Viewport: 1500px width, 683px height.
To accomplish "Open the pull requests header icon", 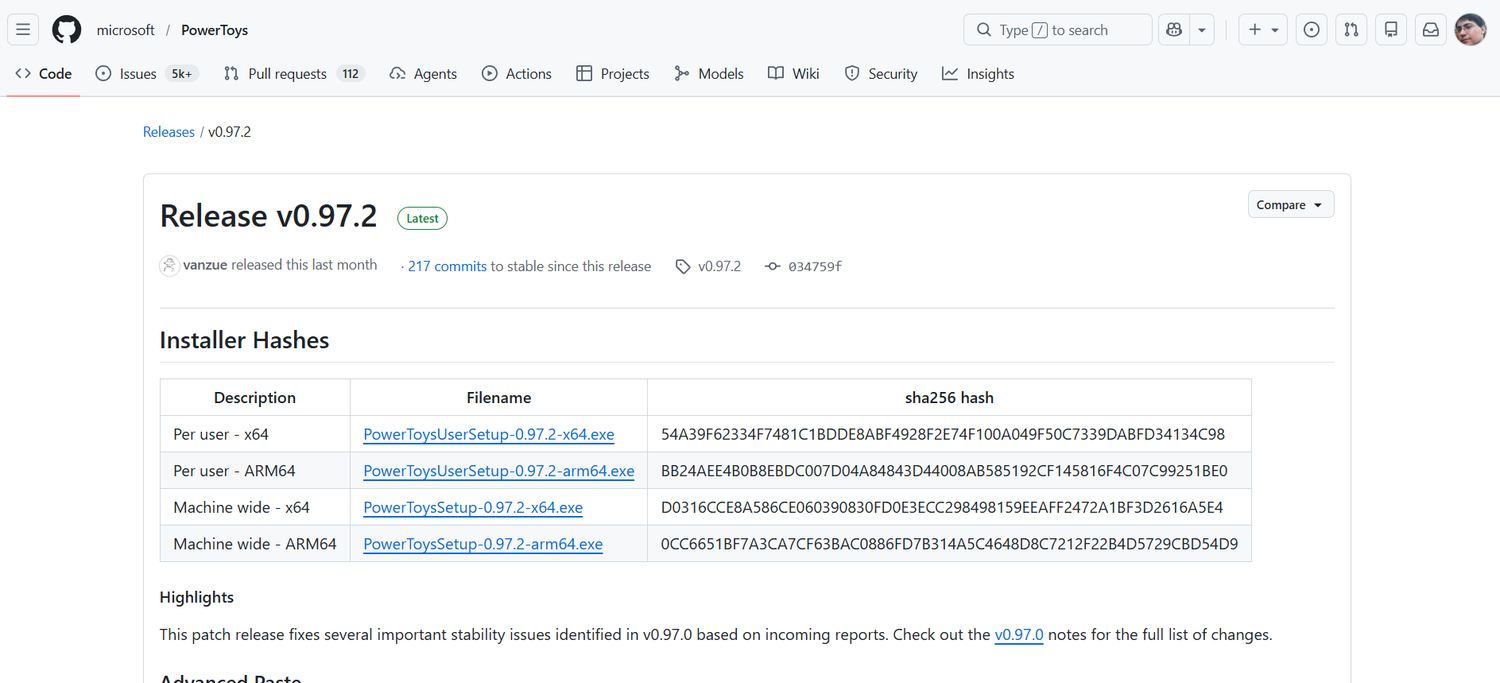I will click(x=1351, y=30).
